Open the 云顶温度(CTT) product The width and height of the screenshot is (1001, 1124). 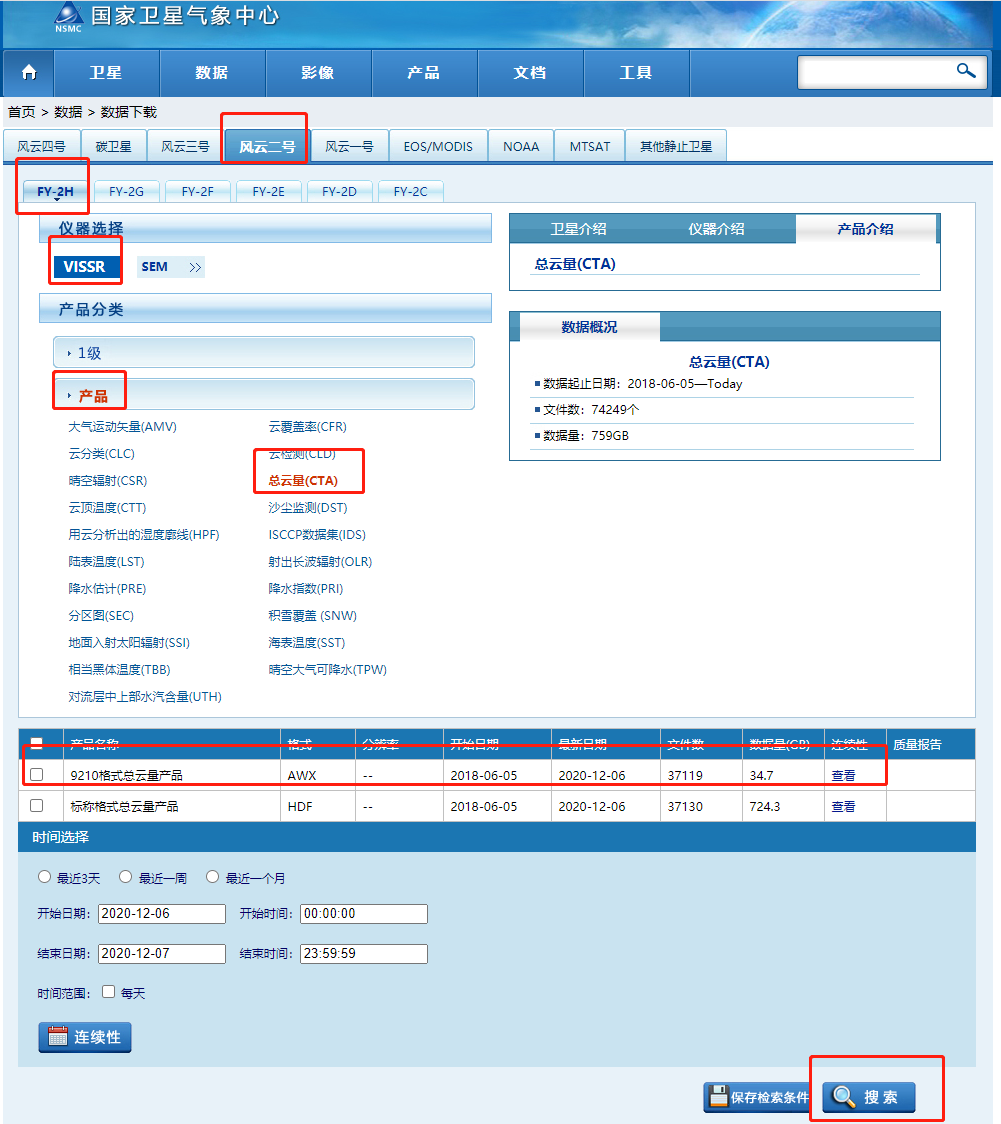[108, 508]
